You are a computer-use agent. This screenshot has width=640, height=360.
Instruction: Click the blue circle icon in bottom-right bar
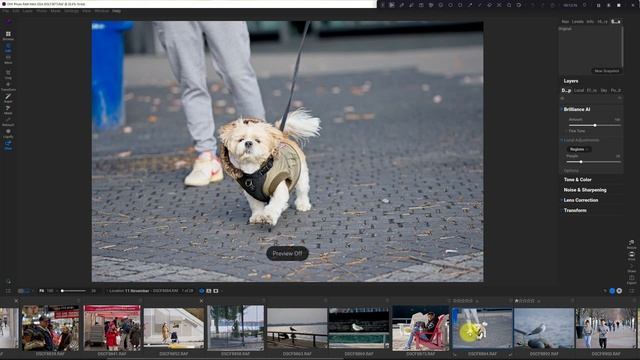click(612, 291)
